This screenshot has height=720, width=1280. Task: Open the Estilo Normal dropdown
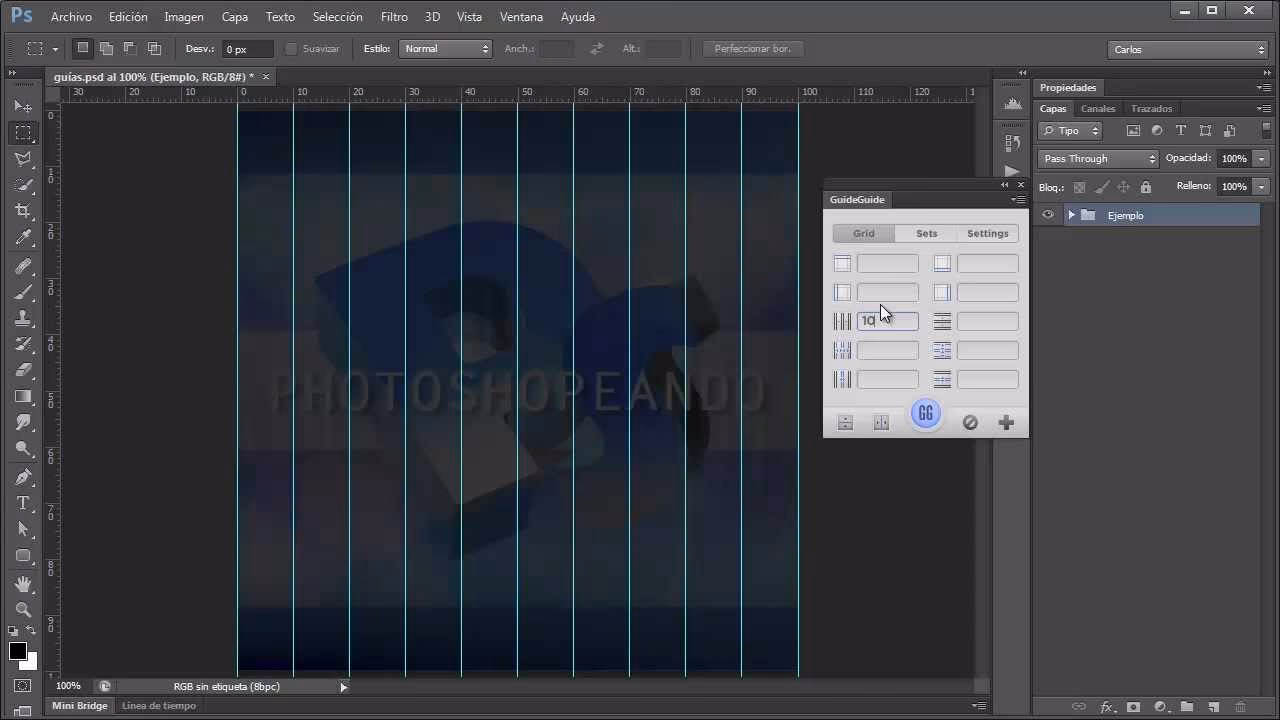tap(445, 48)
